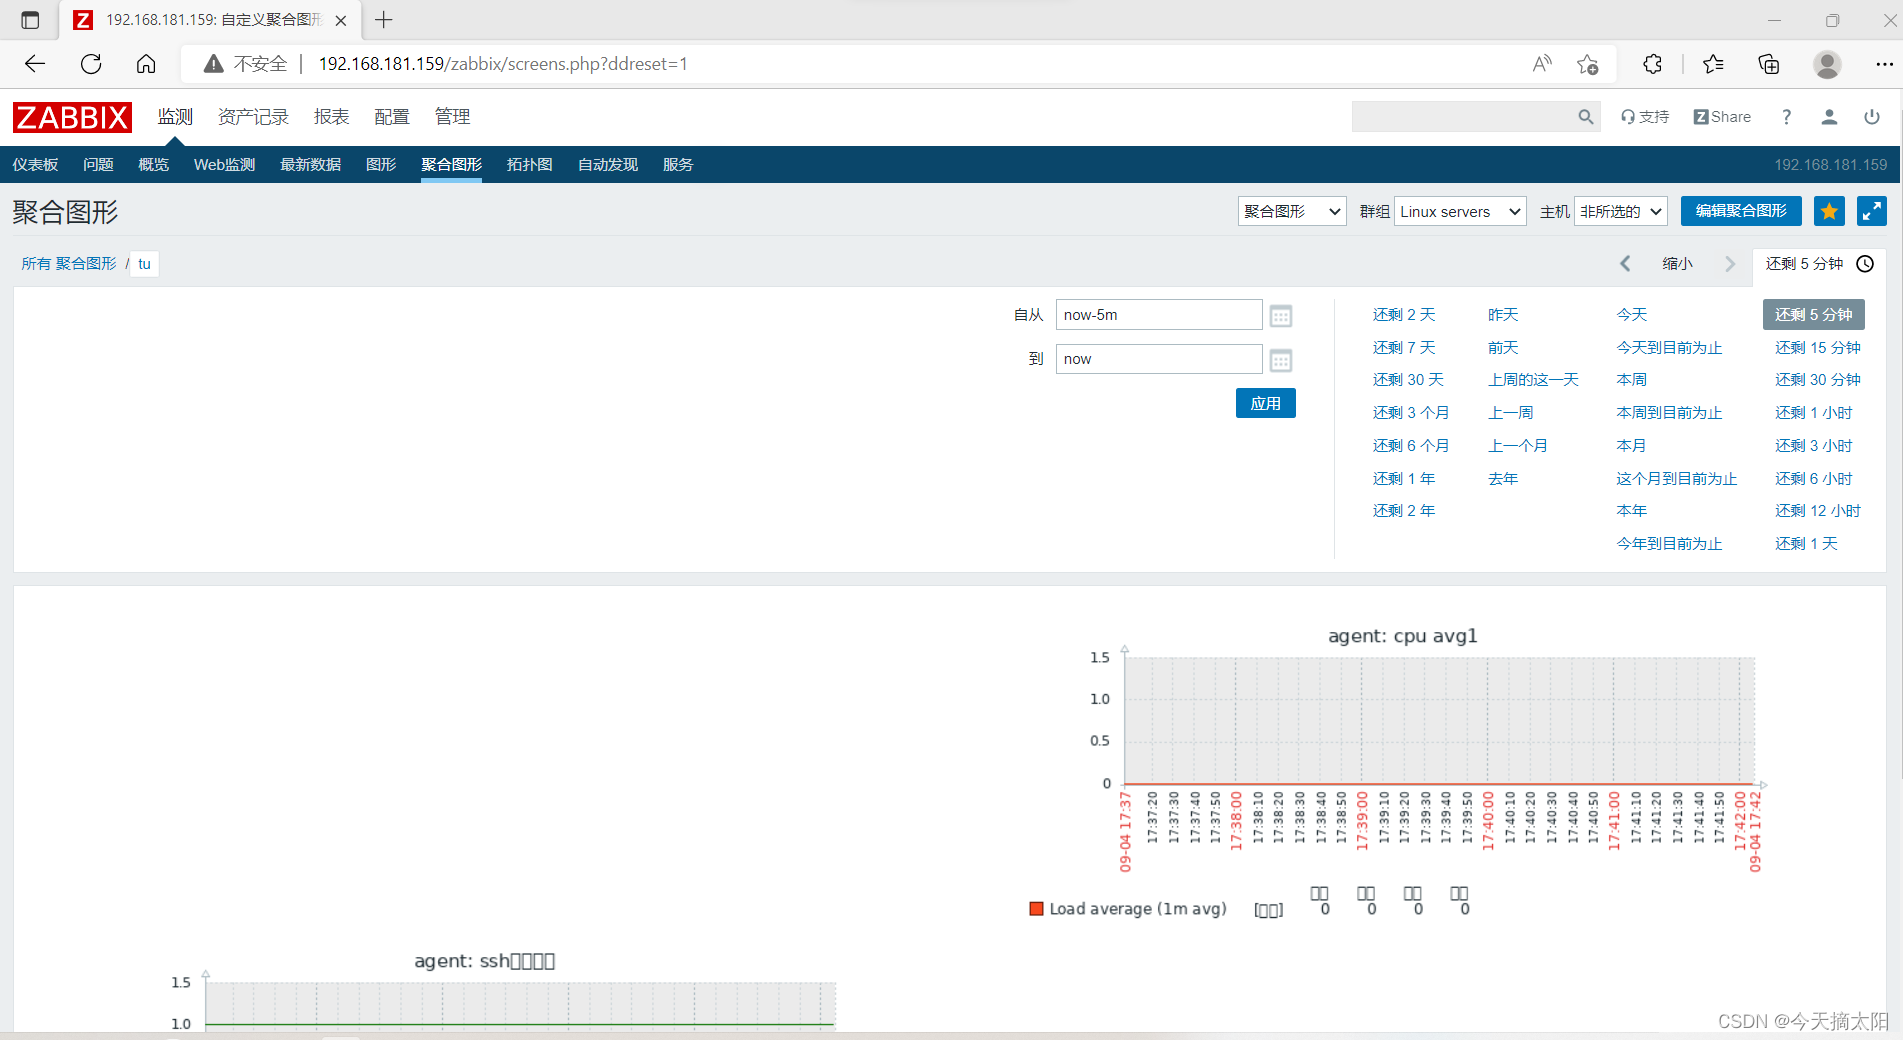The height and width of the screenshot is (1040, 1903).
Task: Click the 支持 support link
Action: tap(1645, 117)
